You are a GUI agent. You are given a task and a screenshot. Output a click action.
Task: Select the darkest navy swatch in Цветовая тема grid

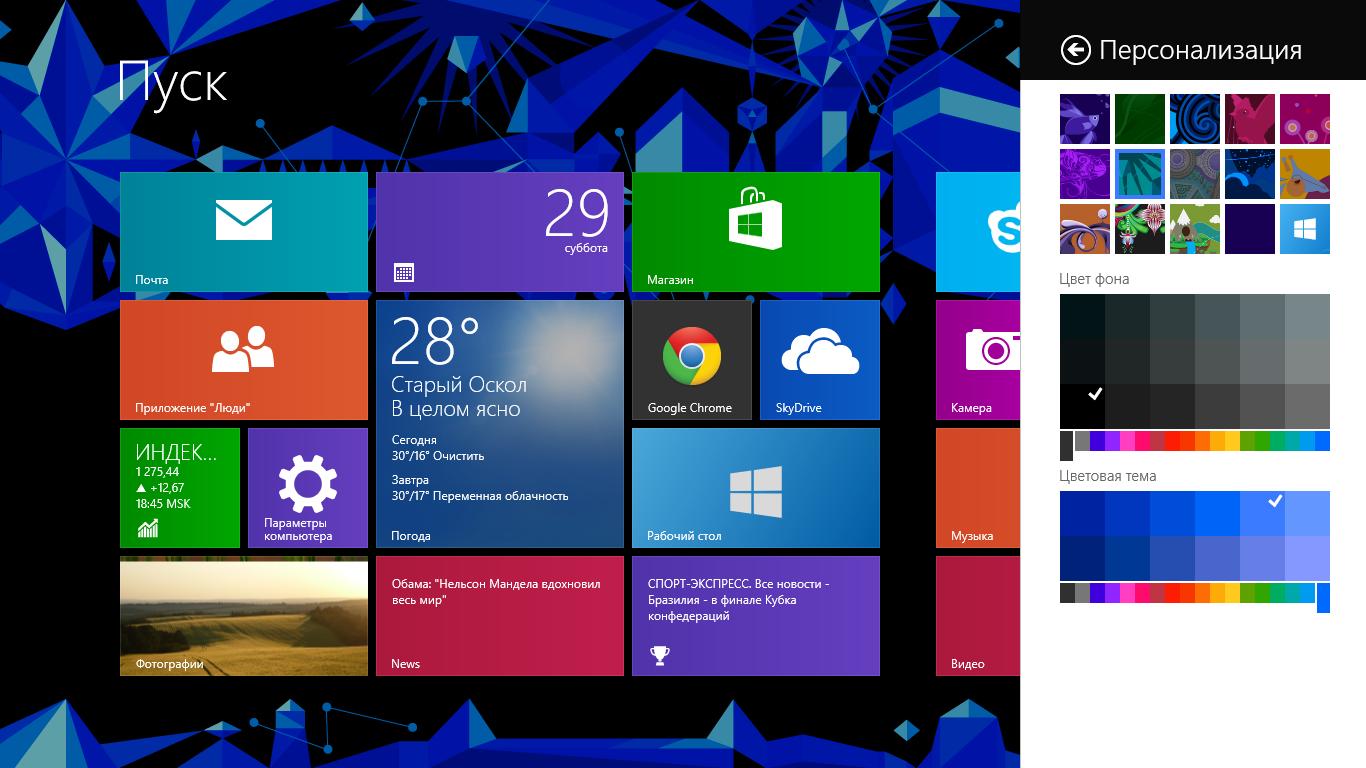[x=1082, y=558]
